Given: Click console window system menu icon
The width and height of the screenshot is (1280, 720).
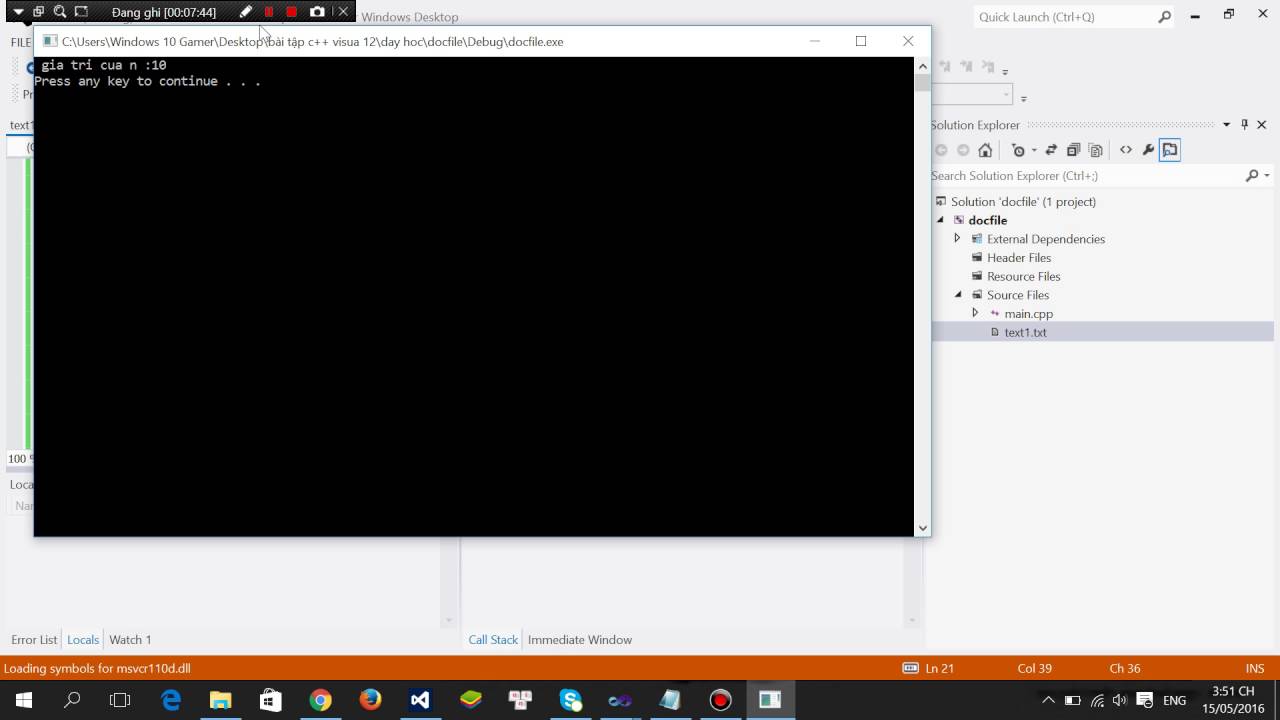Looking at the screenshot, I should pos(49,41).
